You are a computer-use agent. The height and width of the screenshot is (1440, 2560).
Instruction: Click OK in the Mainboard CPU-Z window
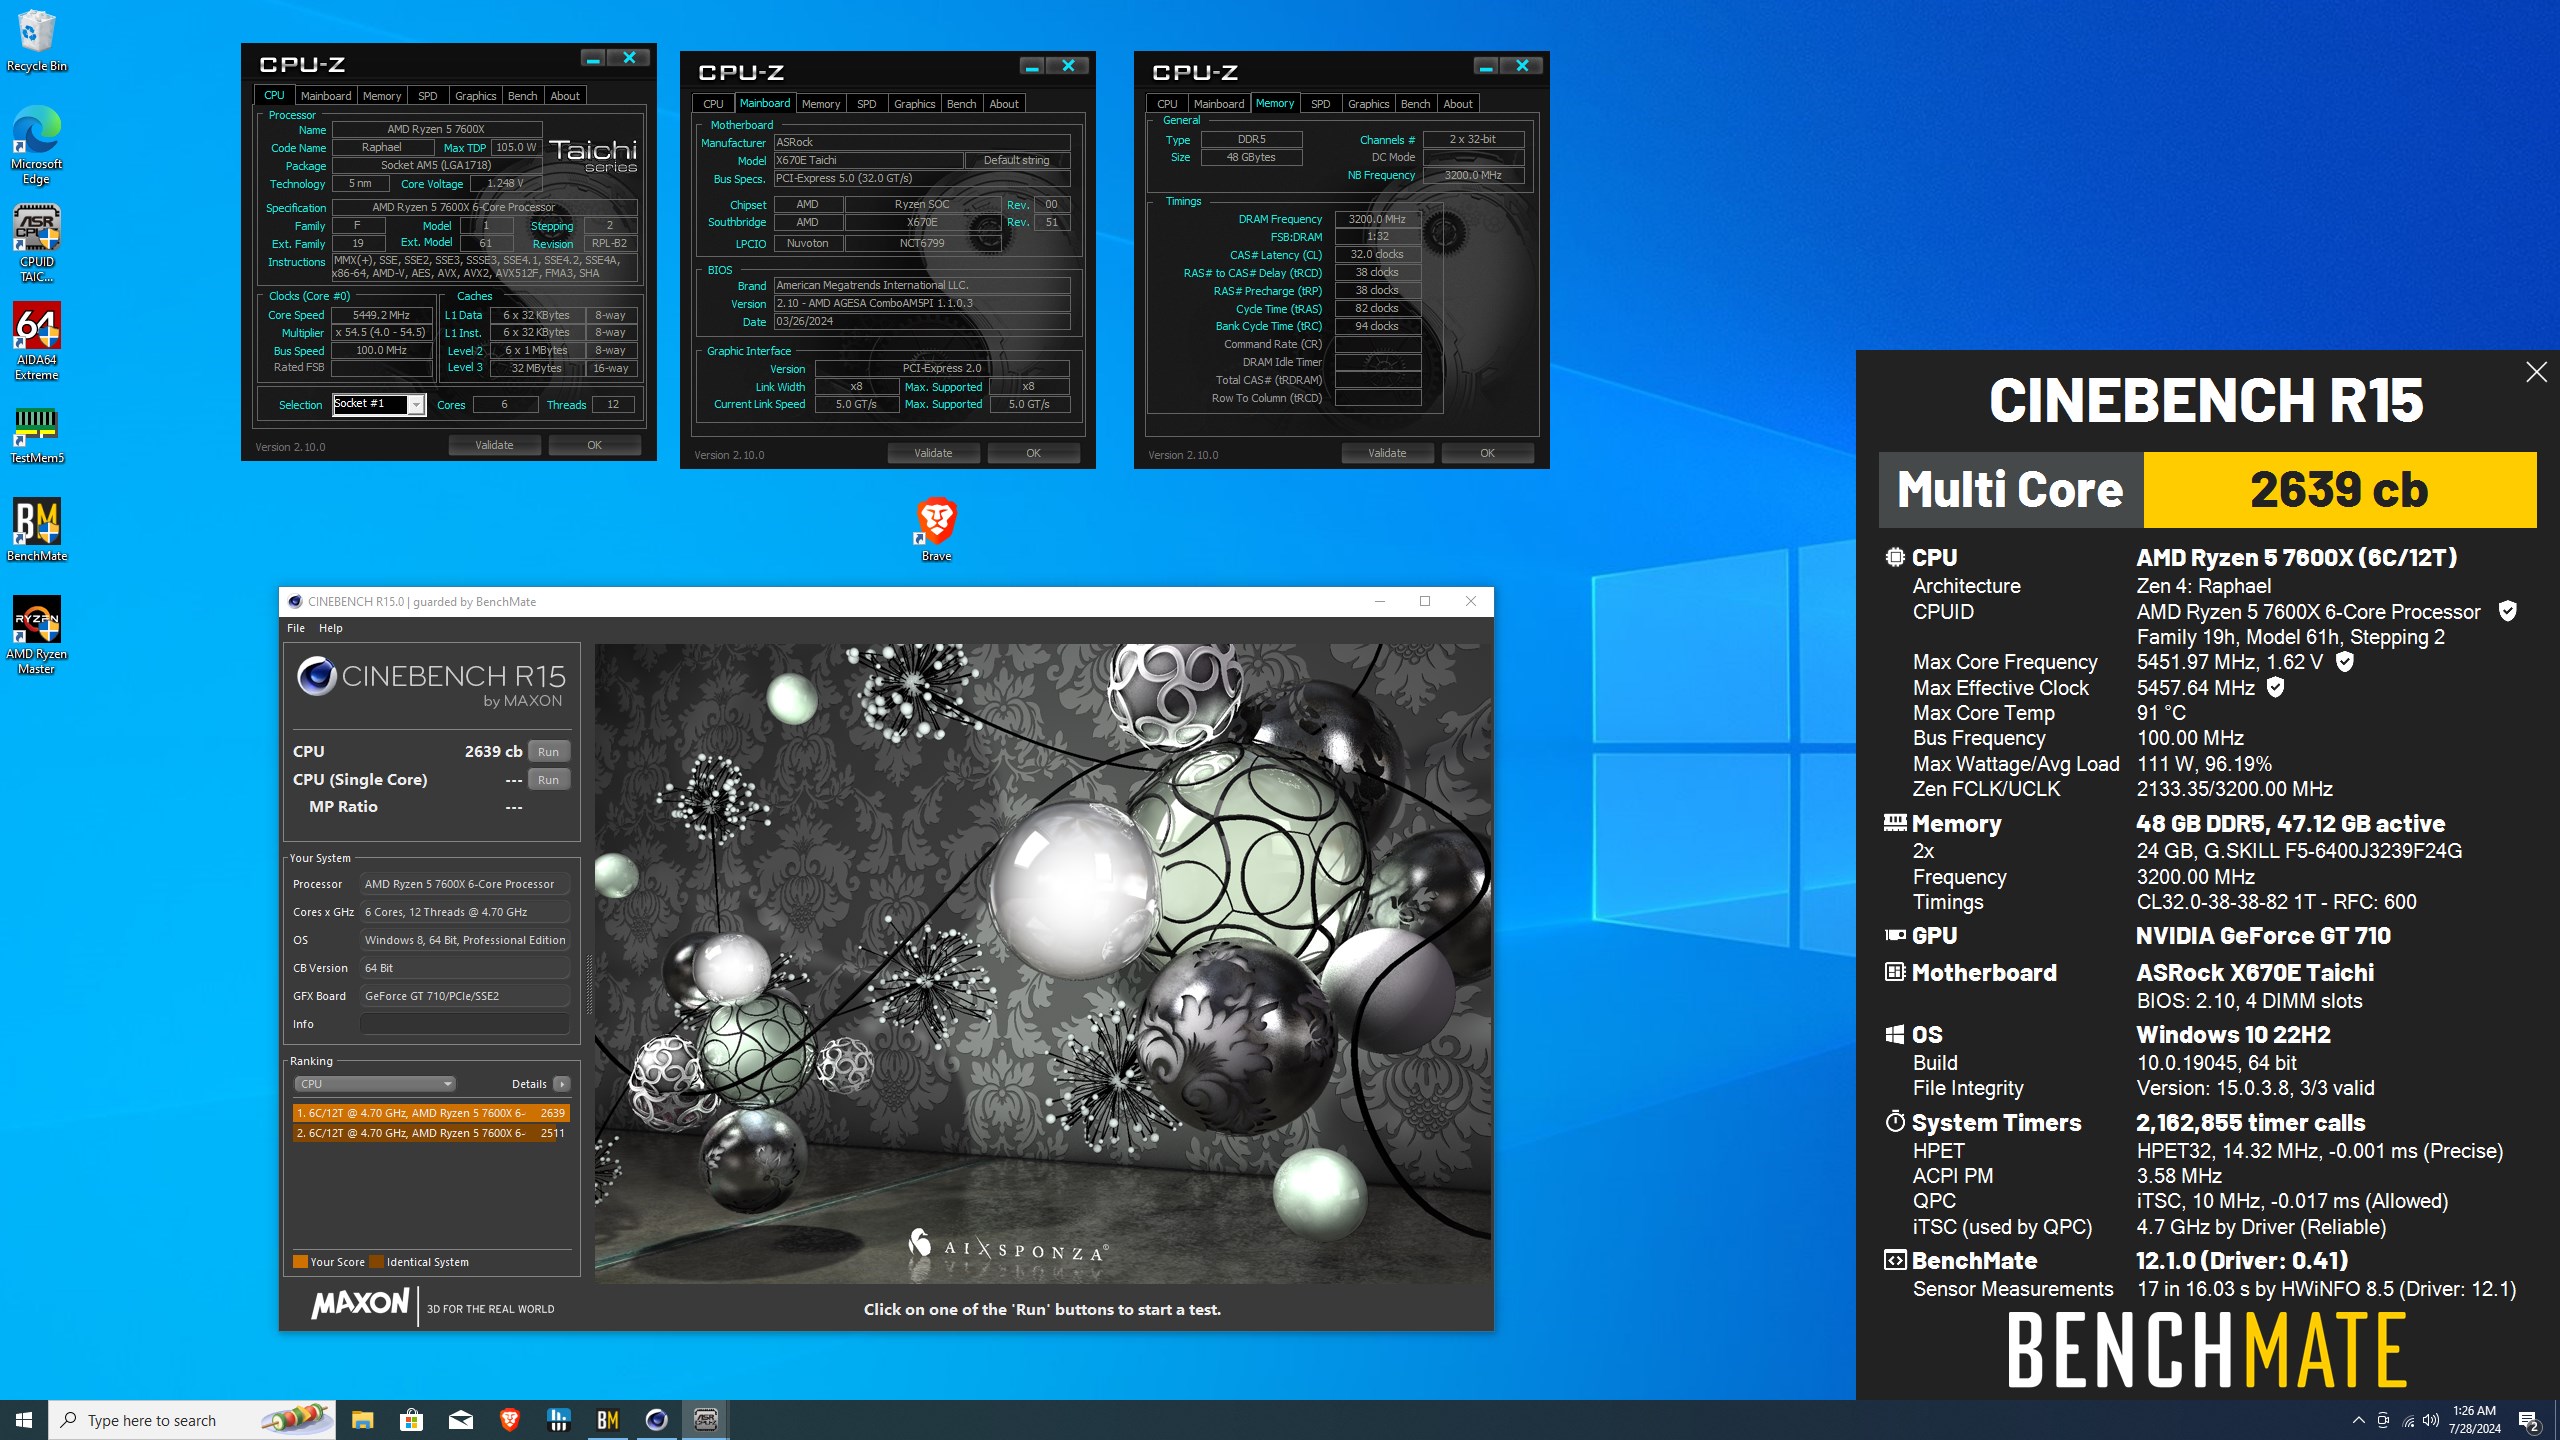(1033, 453)
